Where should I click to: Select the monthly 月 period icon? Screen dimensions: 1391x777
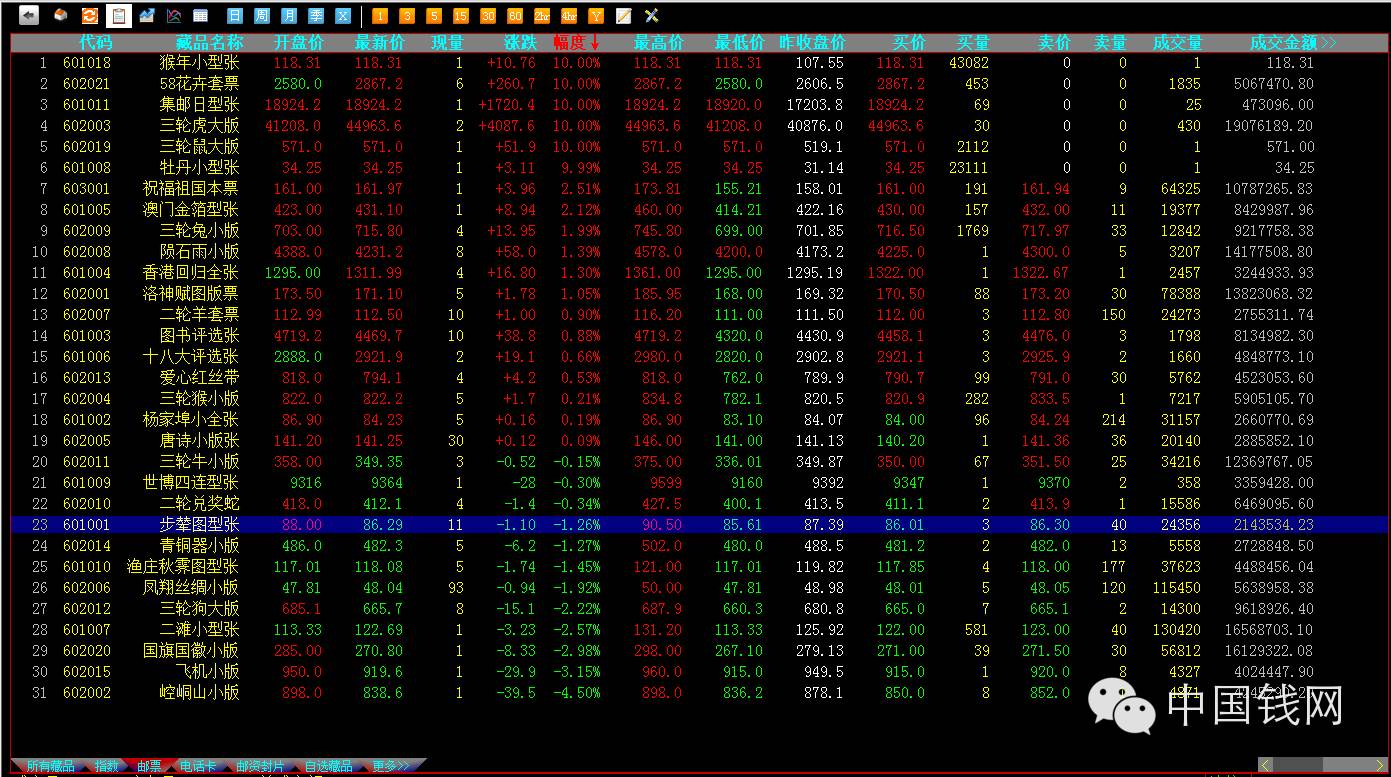pyautogui.click(x=289, y=16)
